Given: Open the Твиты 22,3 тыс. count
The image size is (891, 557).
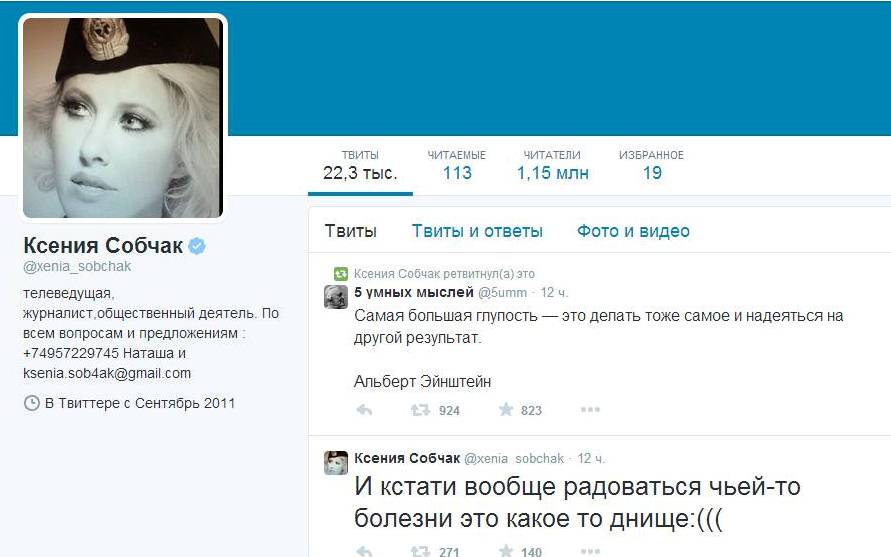Looking at the screenshot, I should click(360, 165).
